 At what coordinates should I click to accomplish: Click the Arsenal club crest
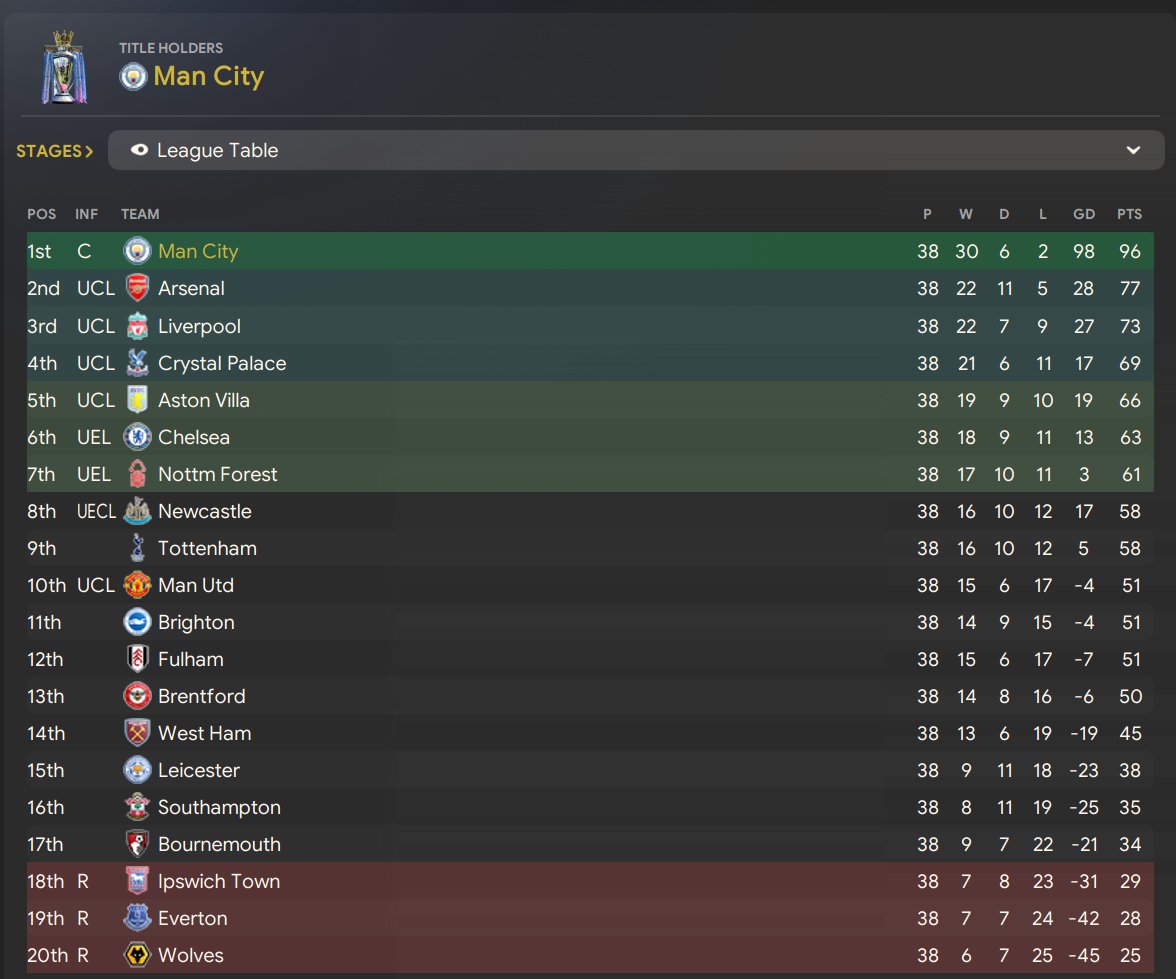click(137, 288)
